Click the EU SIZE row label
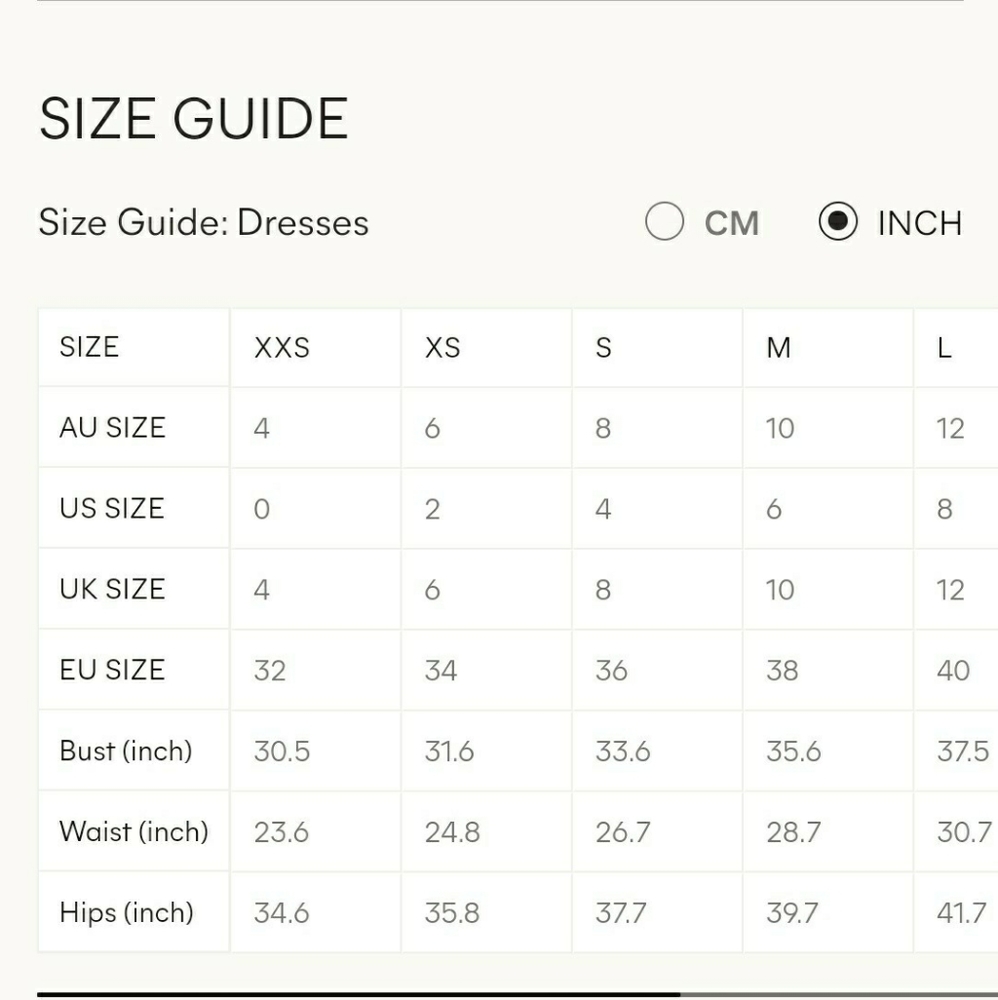The width and height of the screenshot is (998, 1000). [x=112, y=670]
